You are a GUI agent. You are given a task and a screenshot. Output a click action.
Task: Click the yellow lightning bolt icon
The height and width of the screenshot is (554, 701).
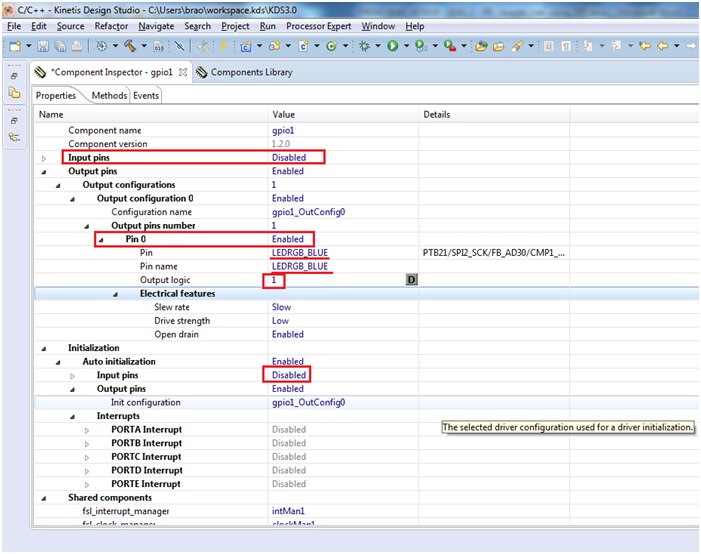click(x=224, y=46)
